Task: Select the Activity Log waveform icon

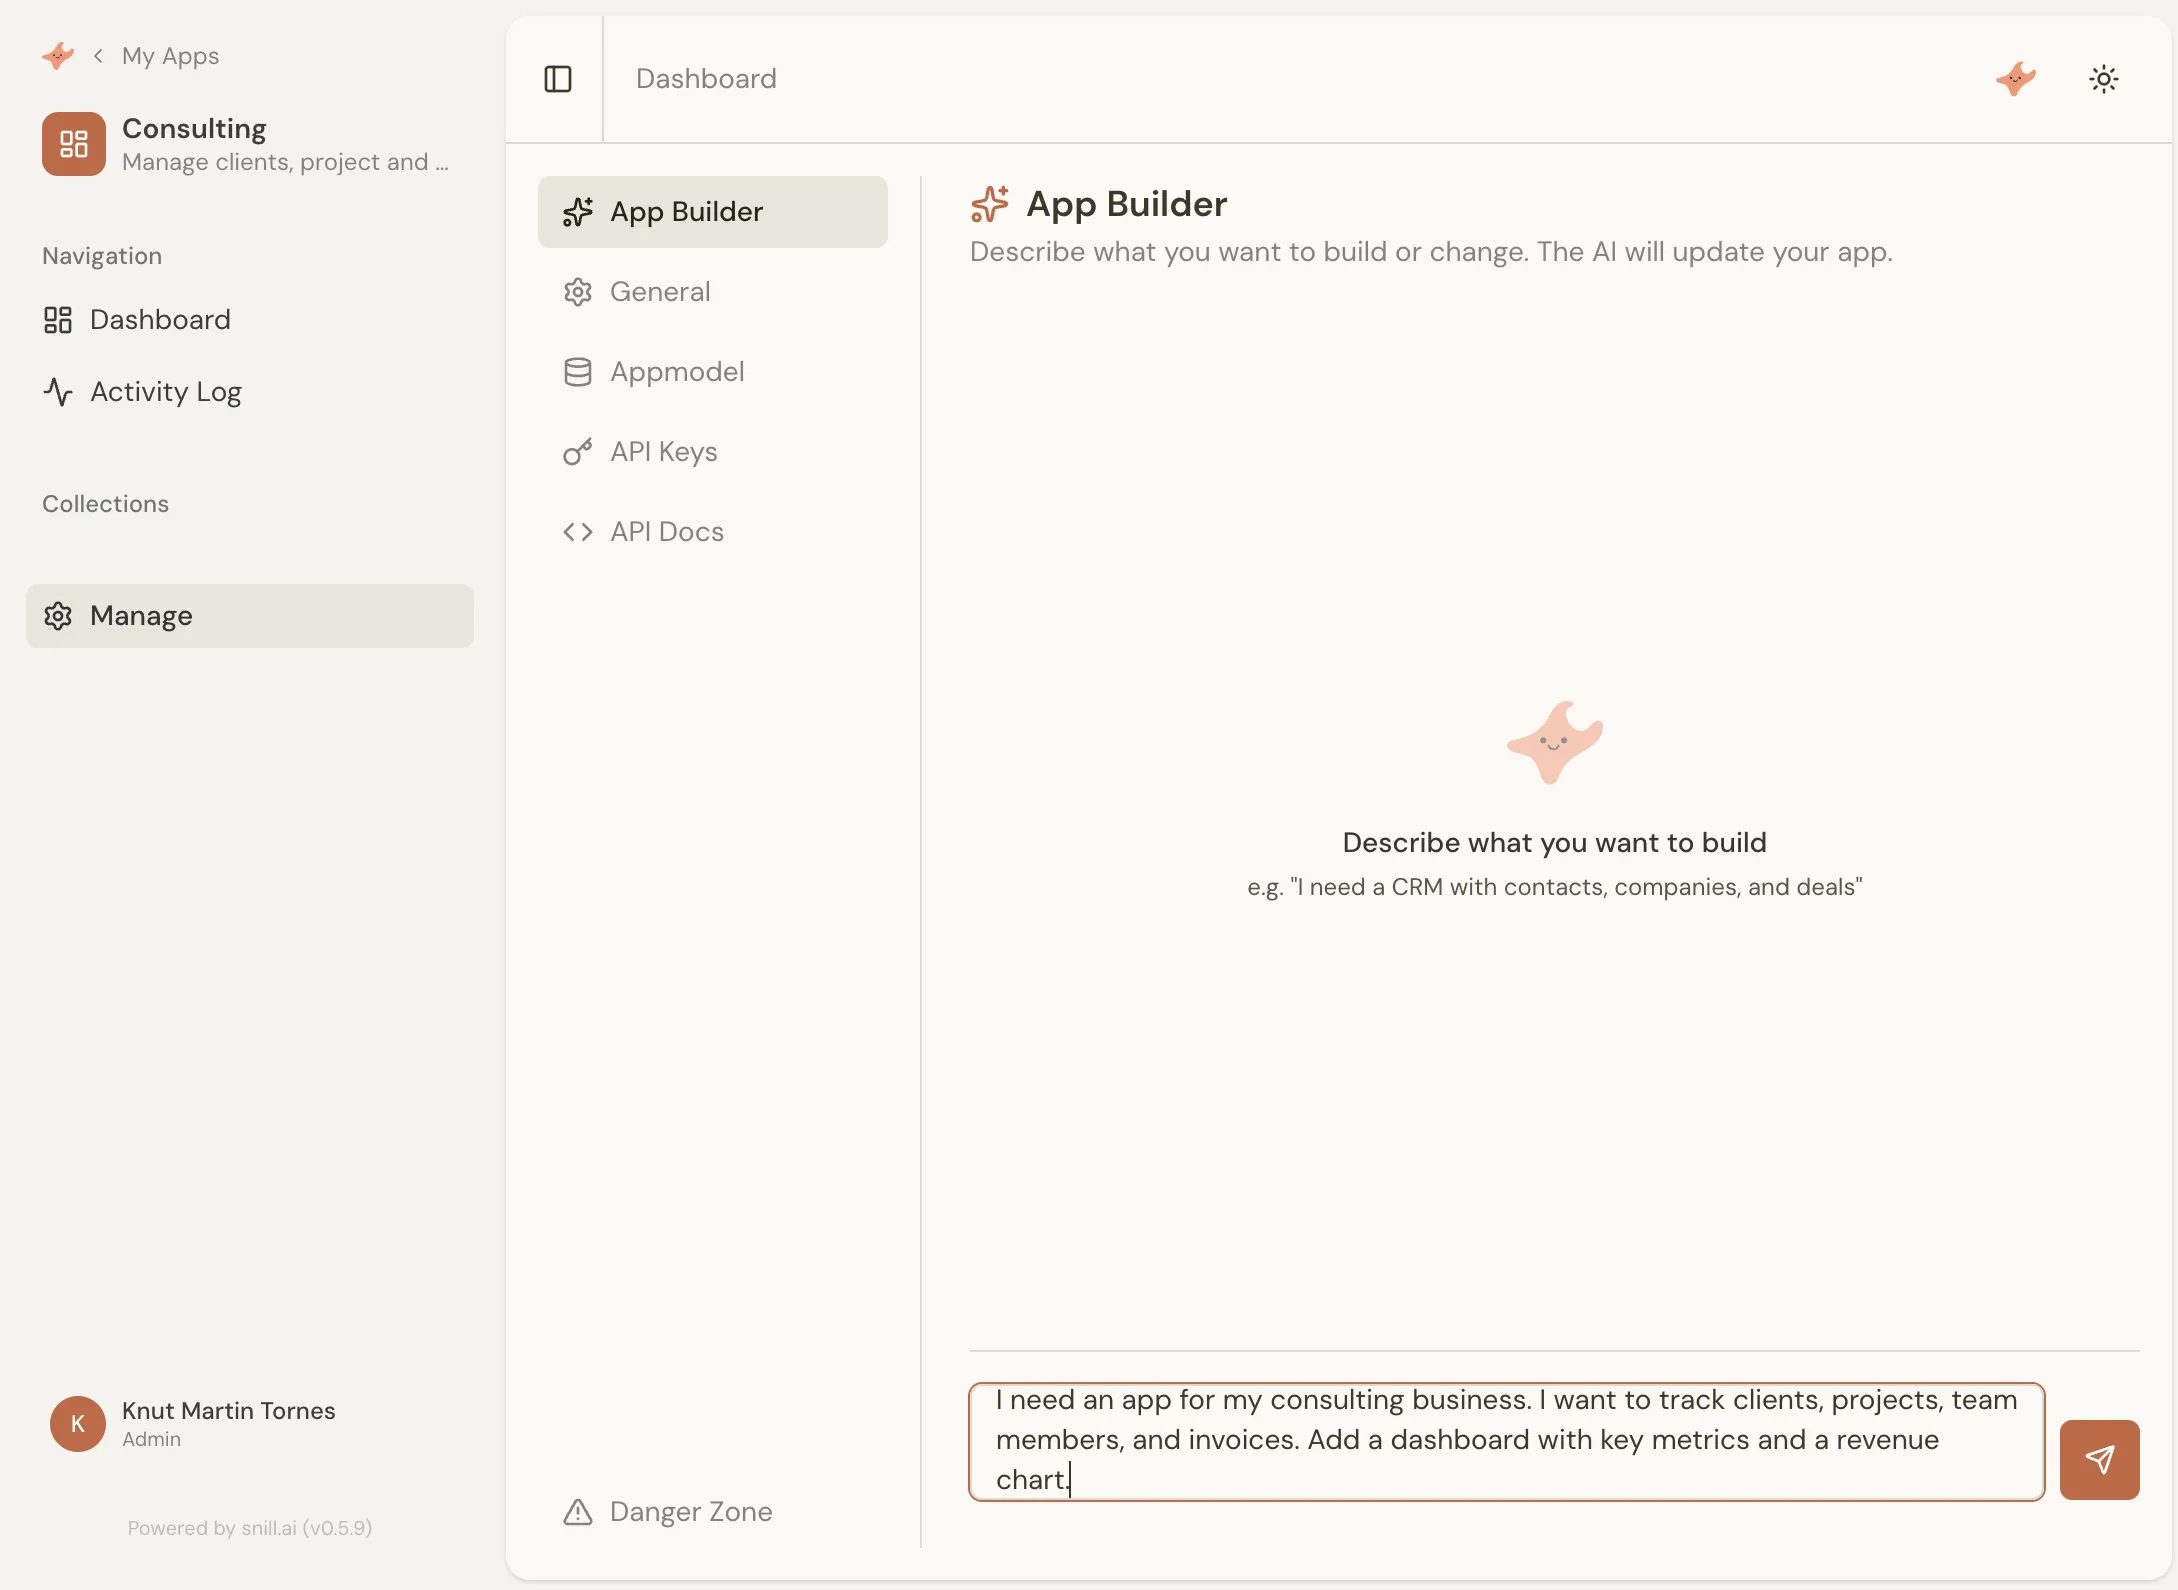Action: click(58, 392)
